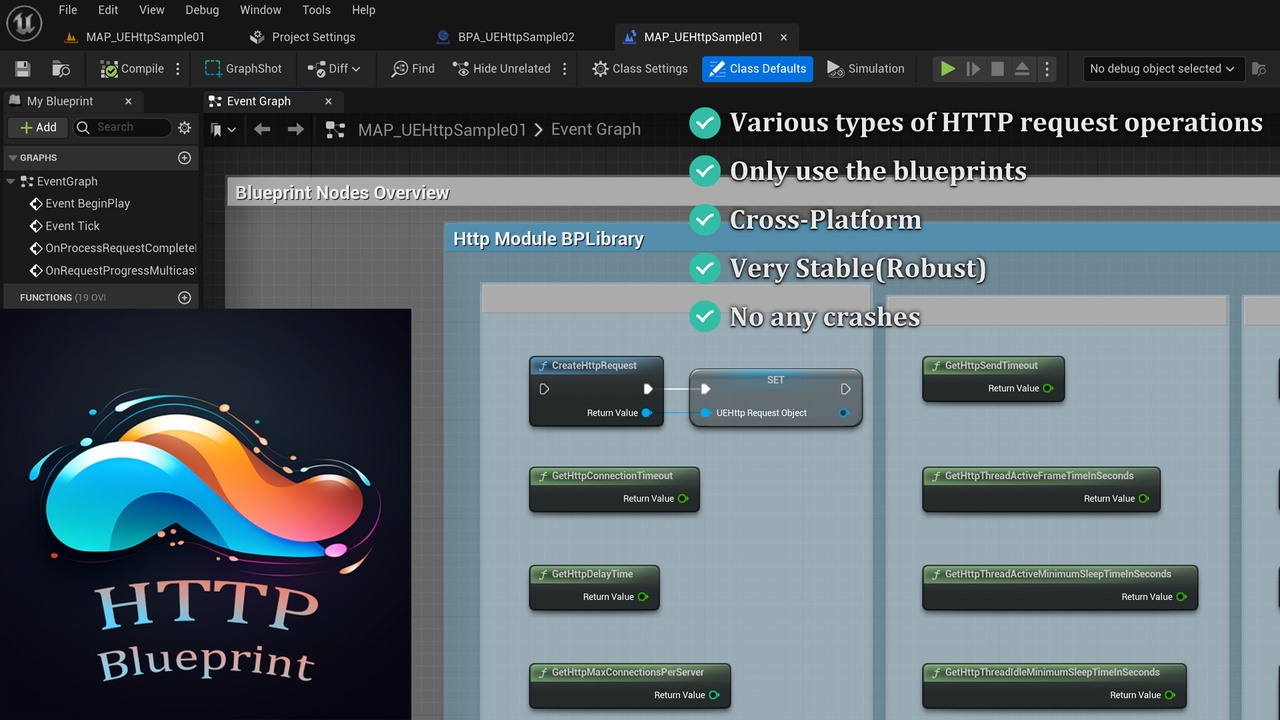Open the Window menu
This screenshot has height=720, width=1280.
(x=261, y=10)
